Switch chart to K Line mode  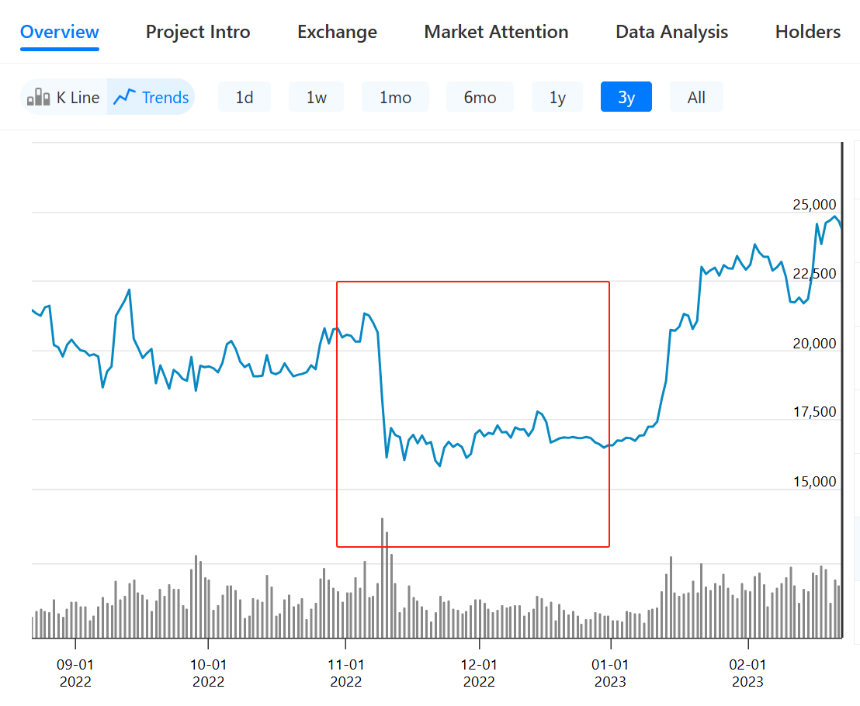tap(64, 97)
